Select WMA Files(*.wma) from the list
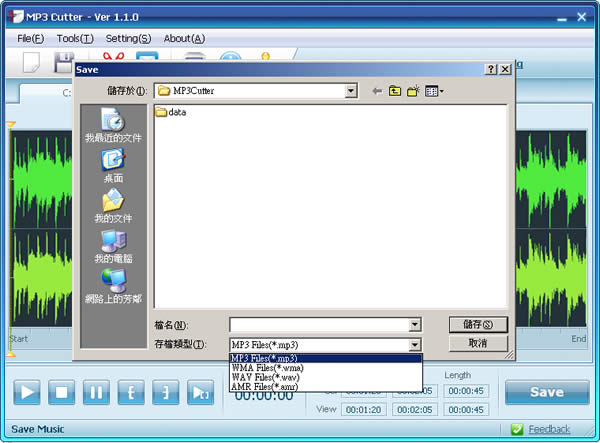The width and height of the screenshot is (600, 443). point(326,368)
